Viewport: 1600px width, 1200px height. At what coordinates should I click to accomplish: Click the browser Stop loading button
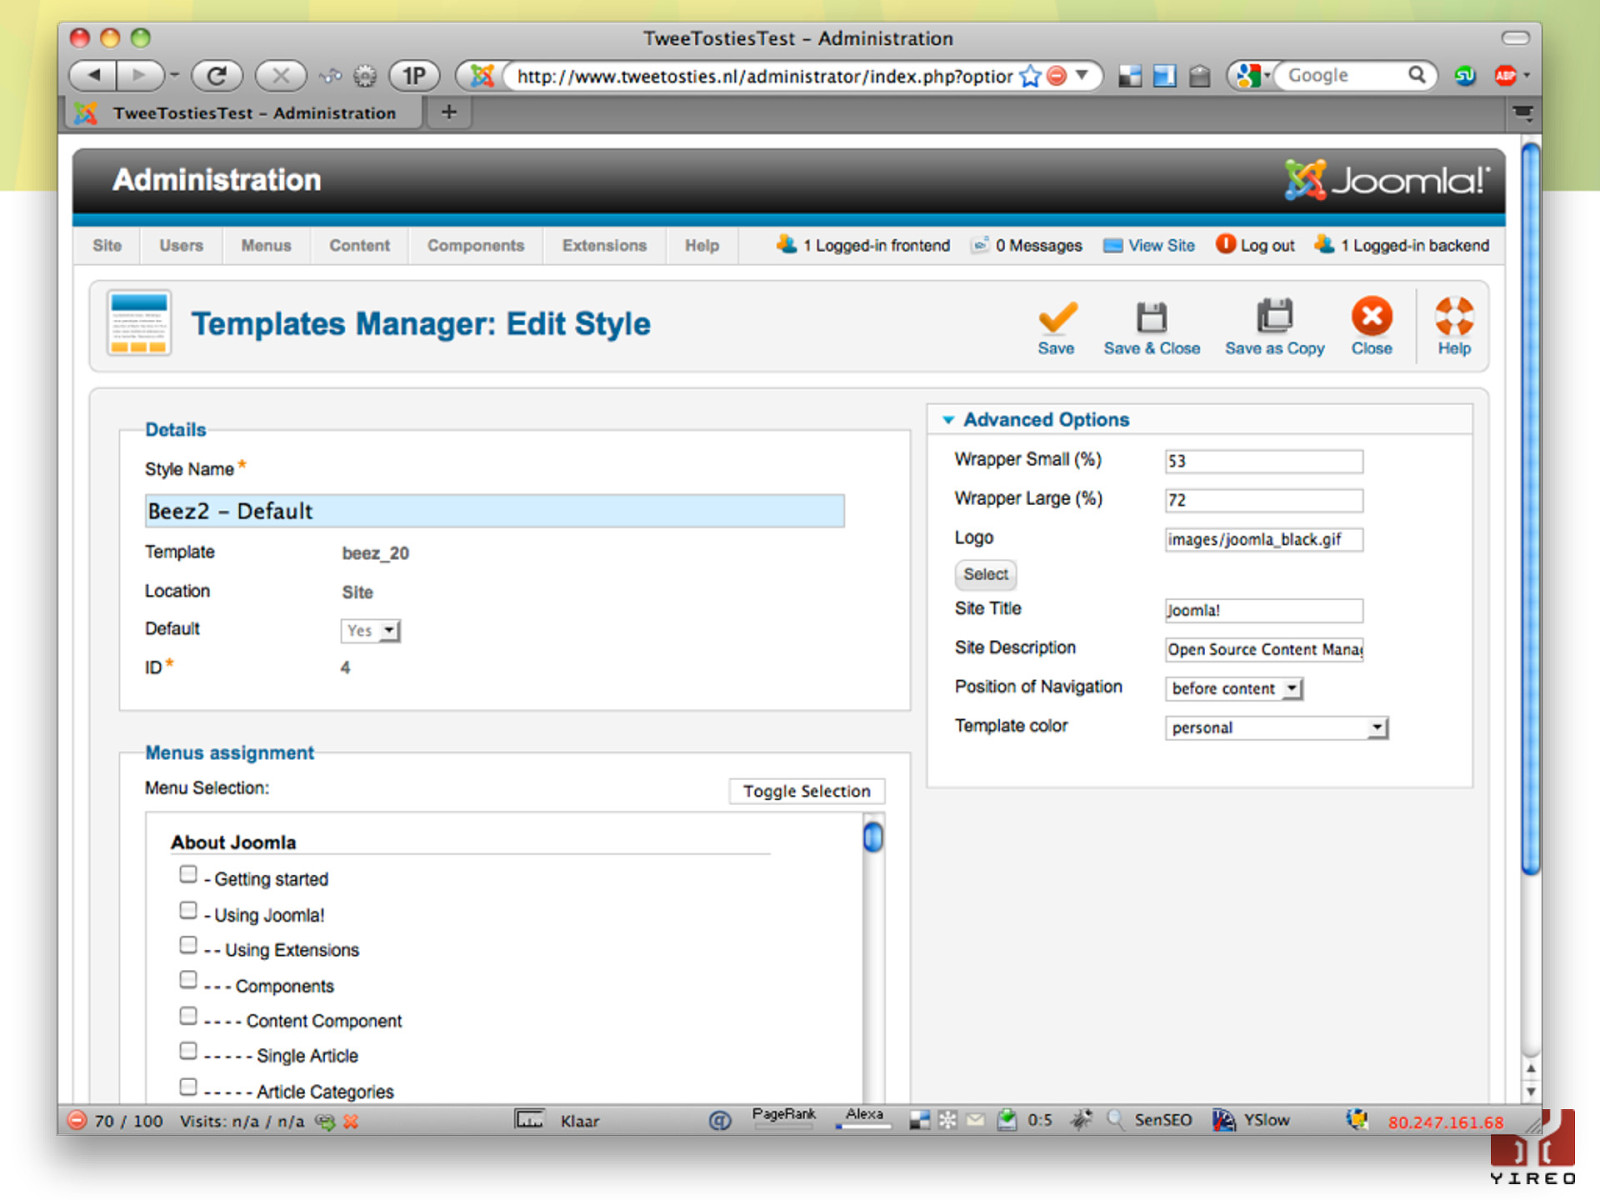[281, 75]
